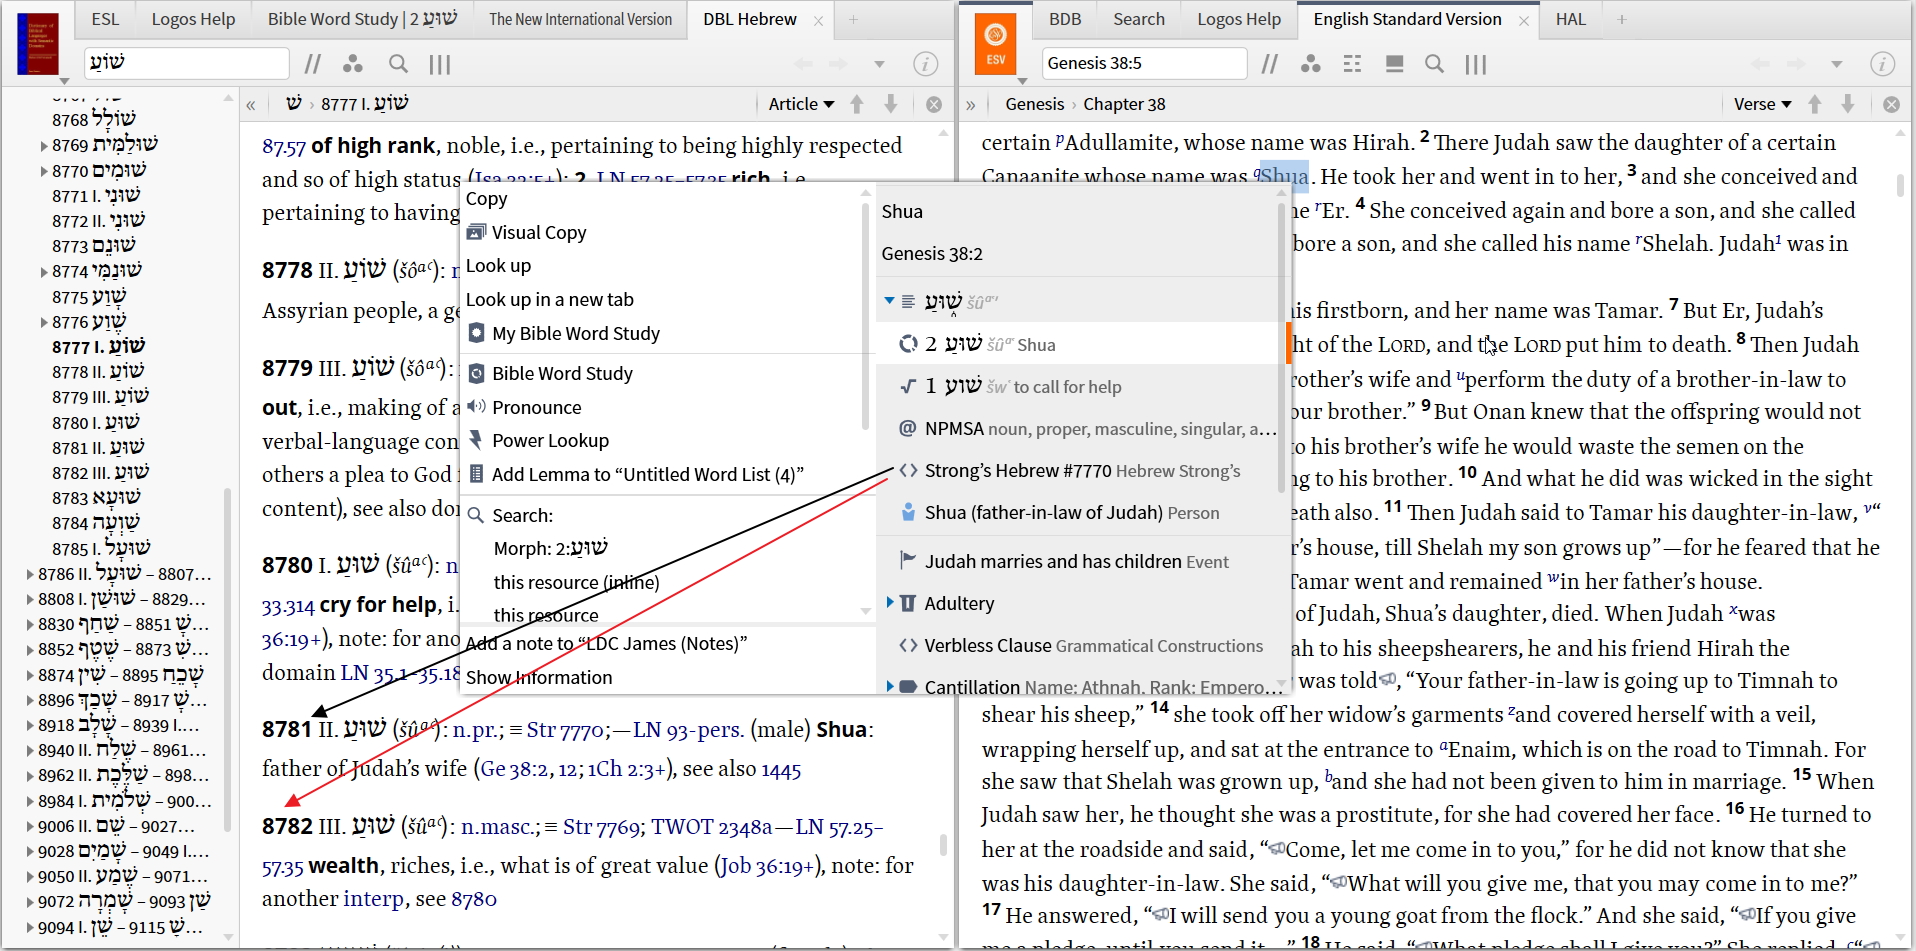Follow the 1445 cross-reference link

(781, 770)
